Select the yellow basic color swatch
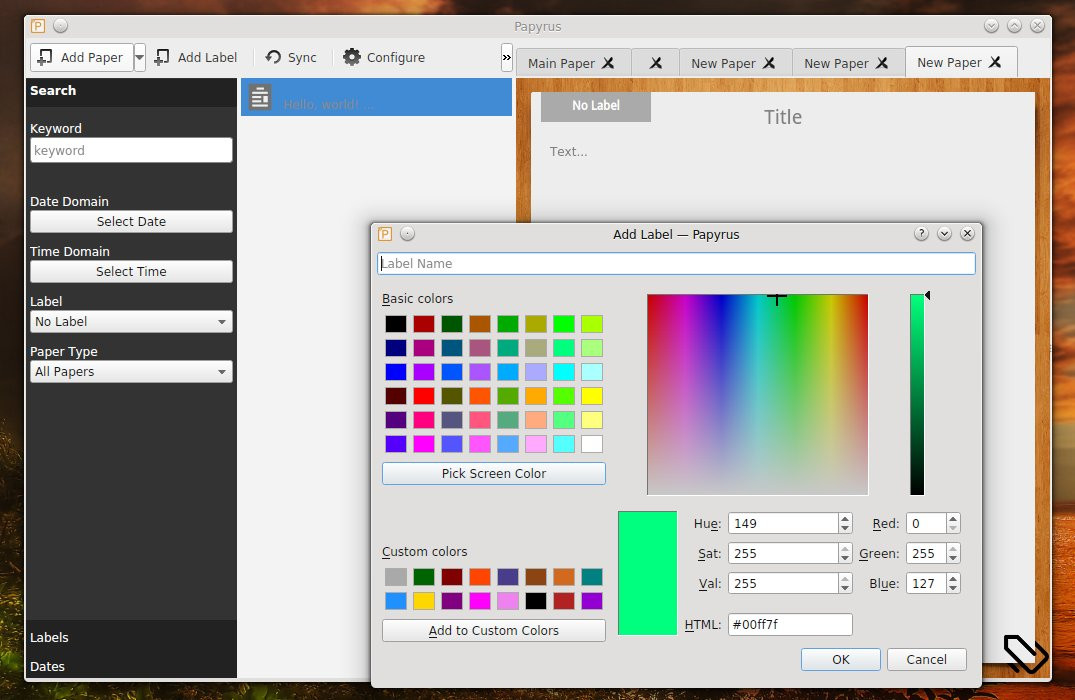 tap(592, 396)
